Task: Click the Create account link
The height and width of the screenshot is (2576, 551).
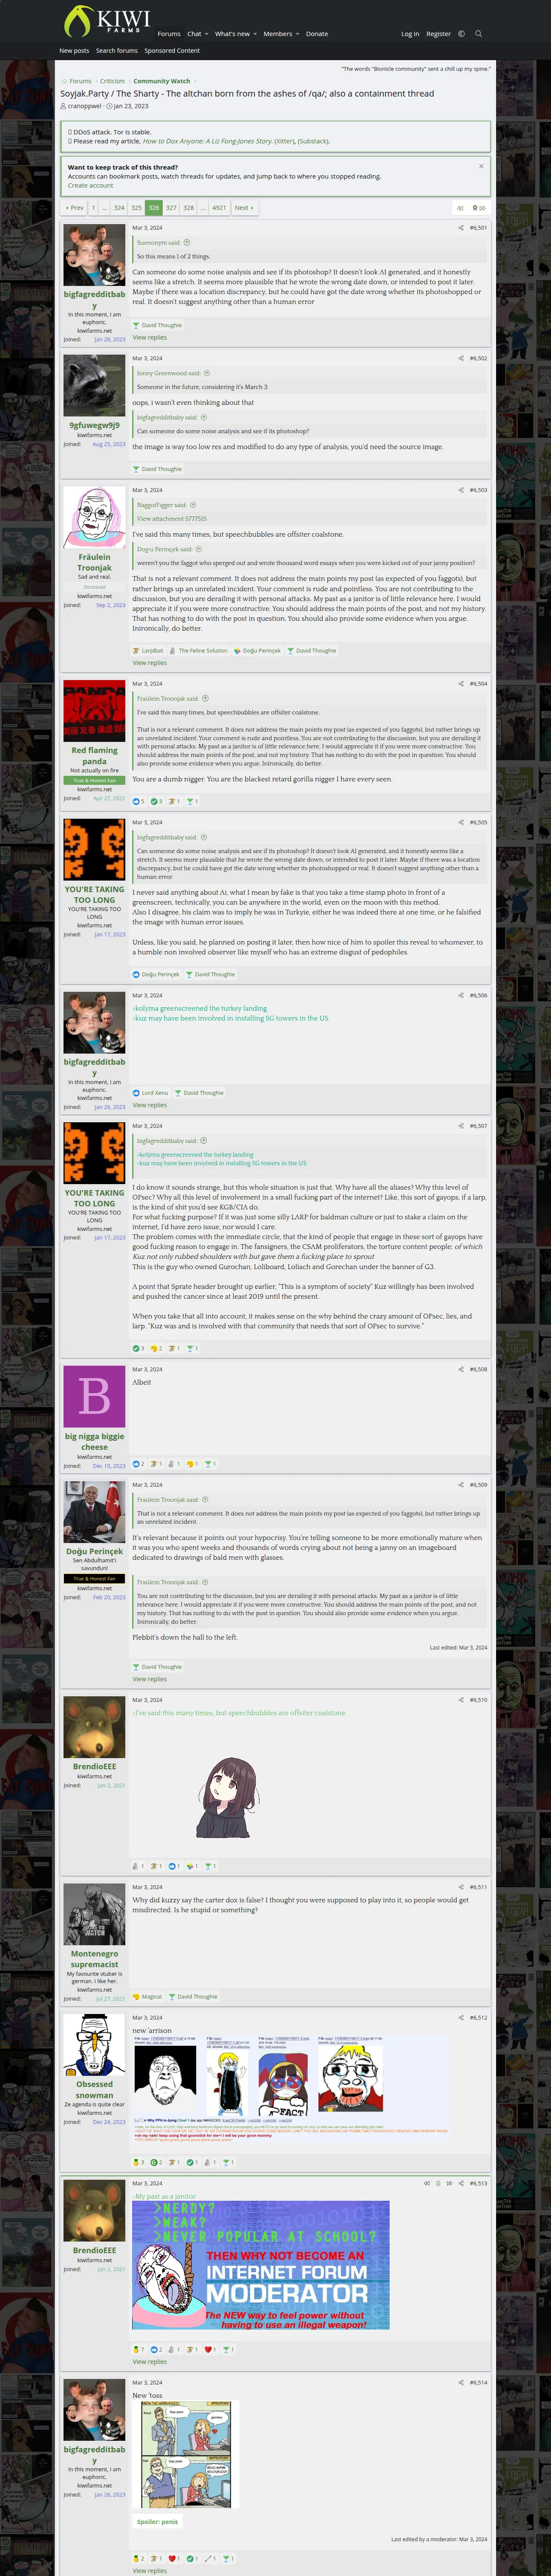Action: (x=90, y=185)
